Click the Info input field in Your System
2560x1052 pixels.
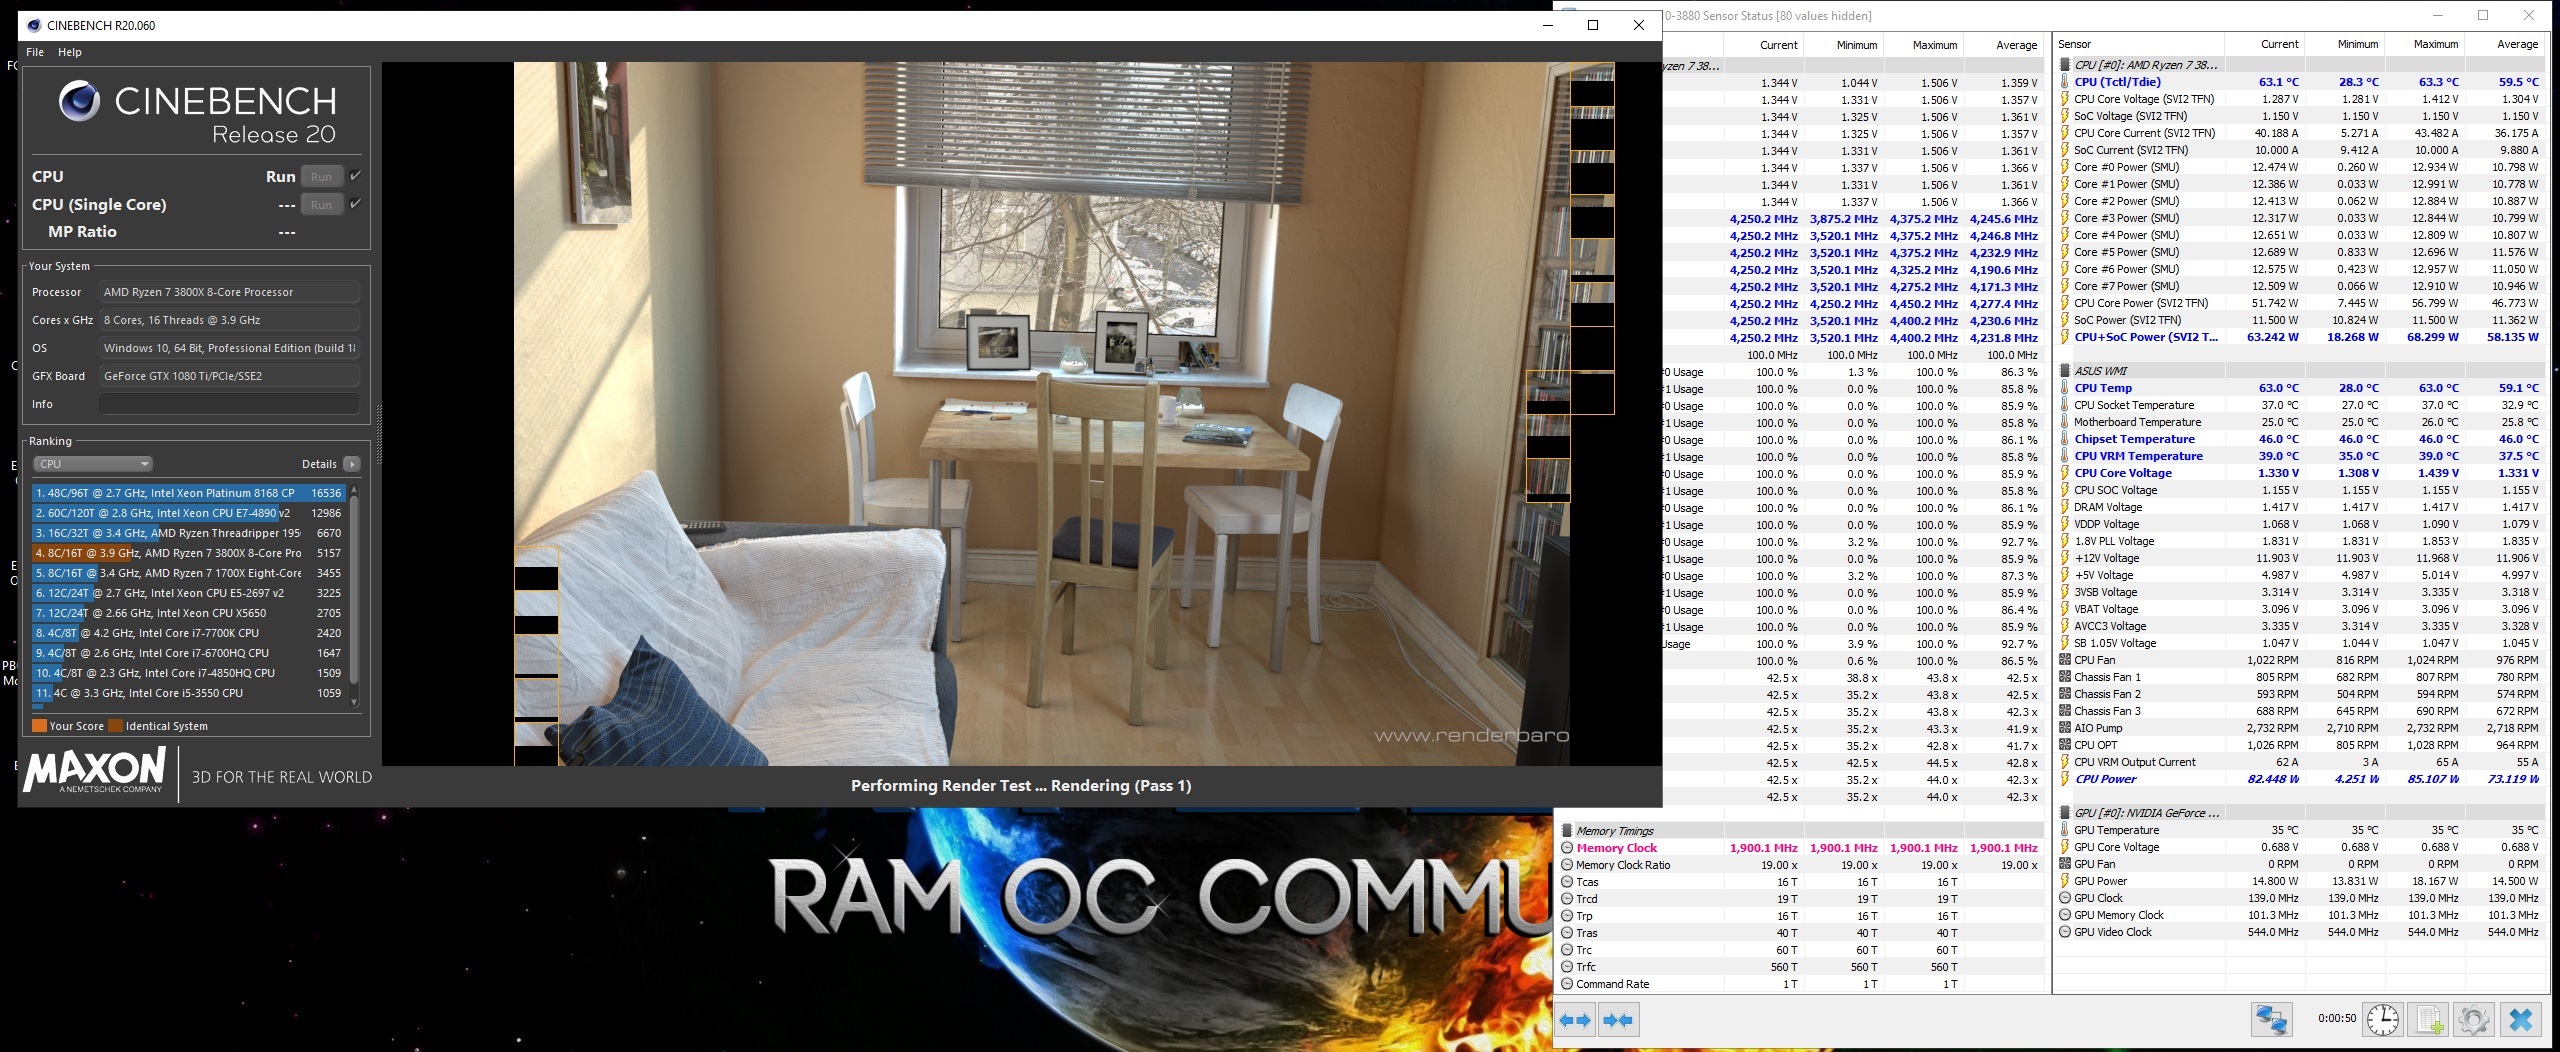tap(229, 404)
